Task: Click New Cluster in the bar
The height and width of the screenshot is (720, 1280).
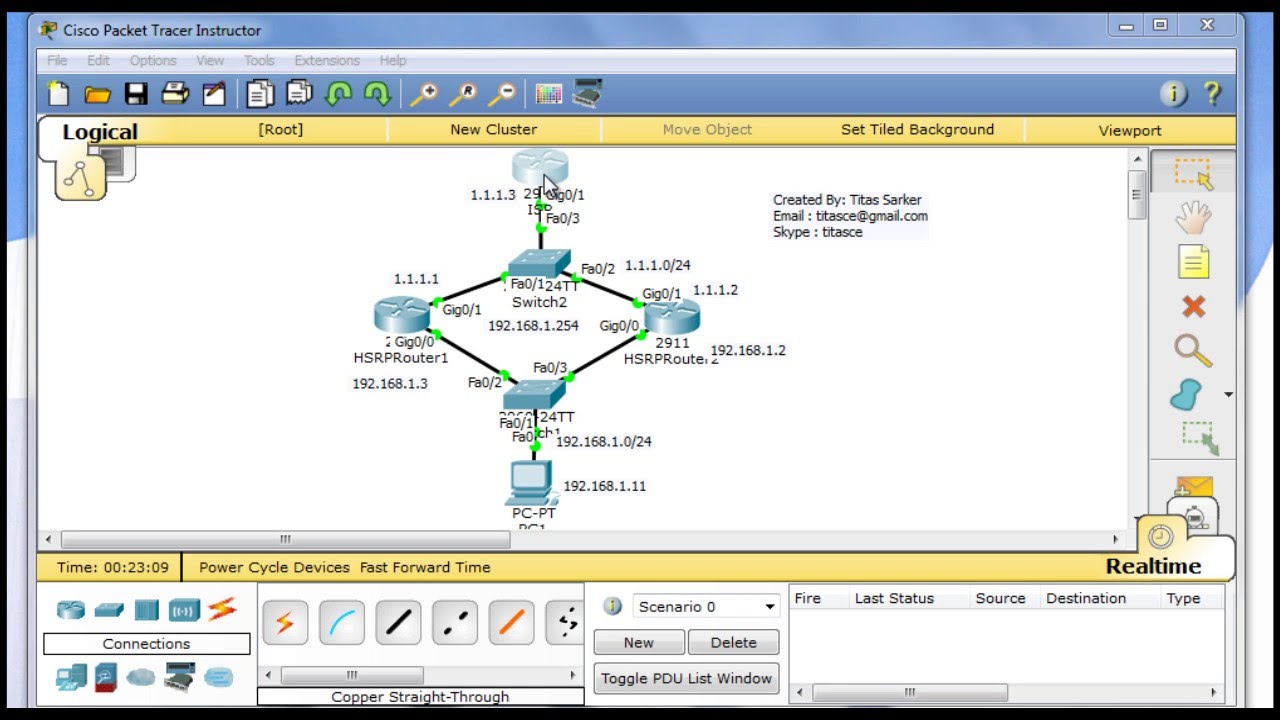Action: click(x=493, y=129)
